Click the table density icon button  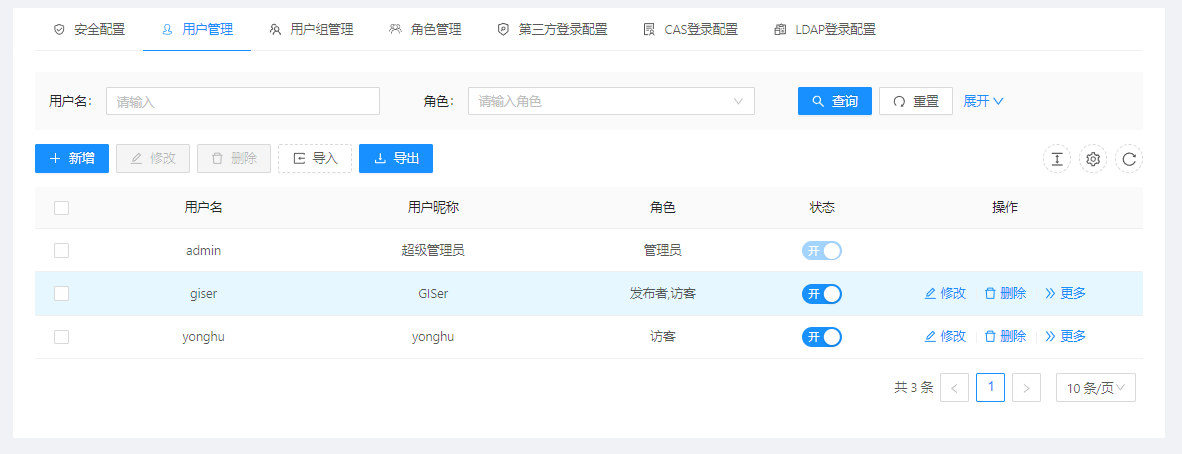[1057, 159]
